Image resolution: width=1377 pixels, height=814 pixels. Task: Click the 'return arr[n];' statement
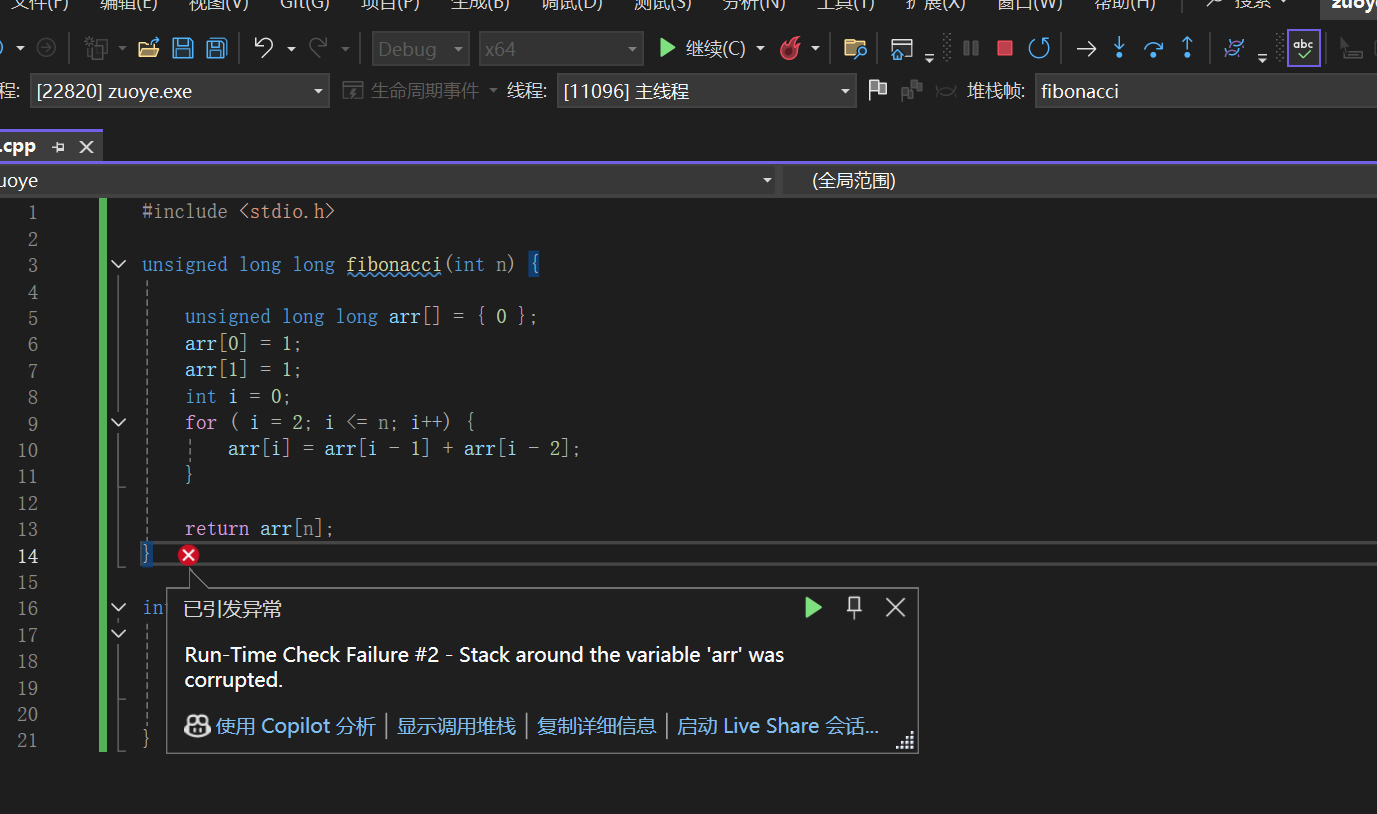point(259,529)
